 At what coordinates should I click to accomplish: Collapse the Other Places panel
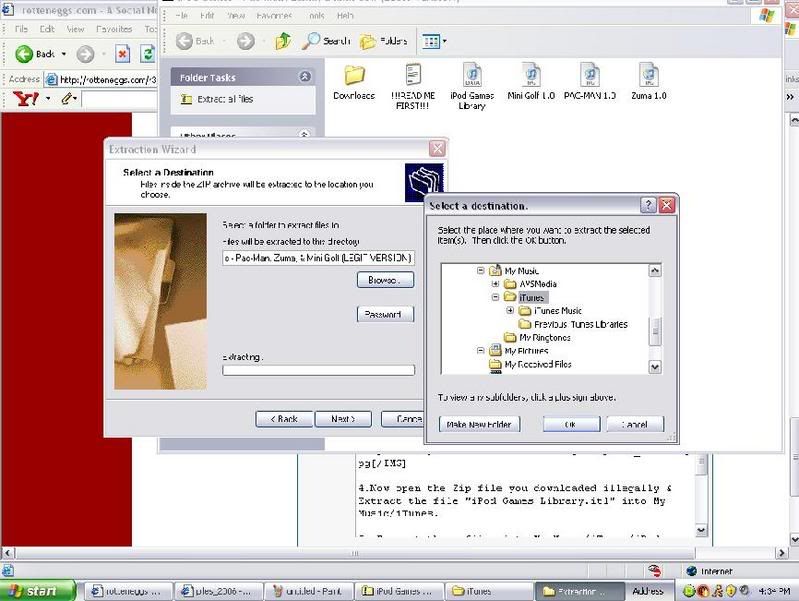pyautogui.click(x=305, y=135)
